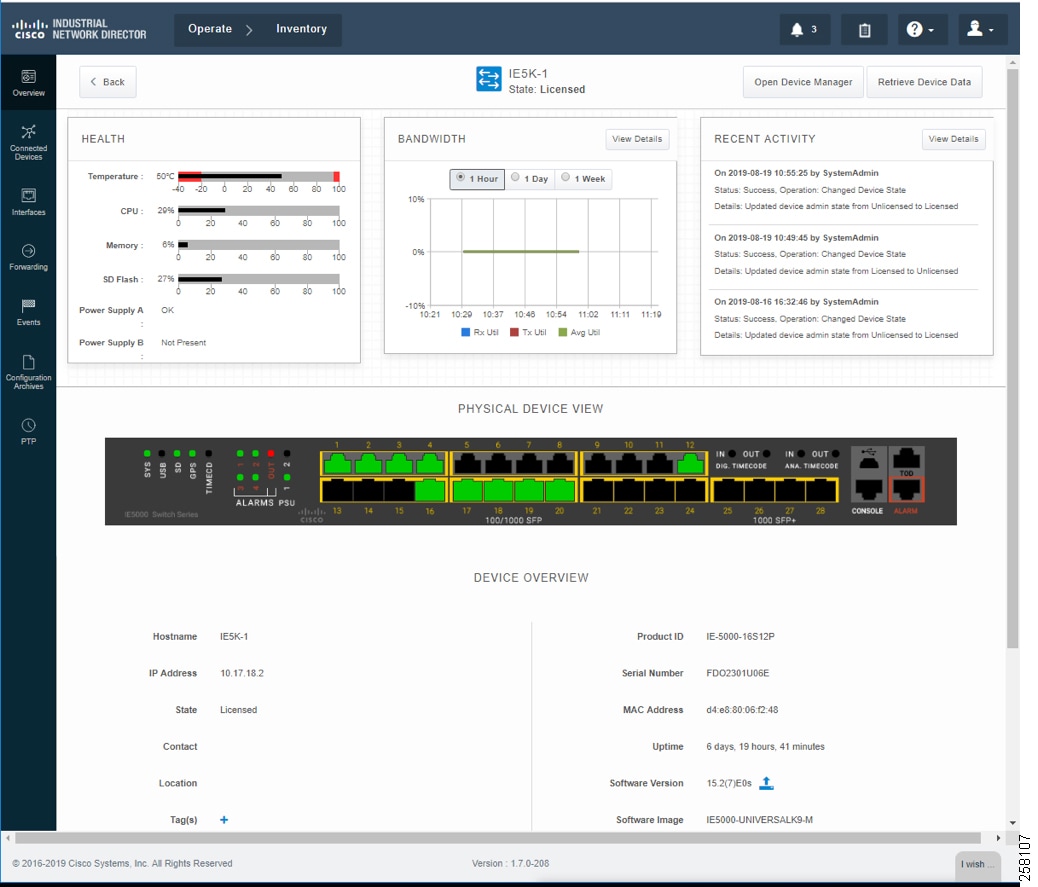Click the Temperature health bar

click(x=259, y=176)
